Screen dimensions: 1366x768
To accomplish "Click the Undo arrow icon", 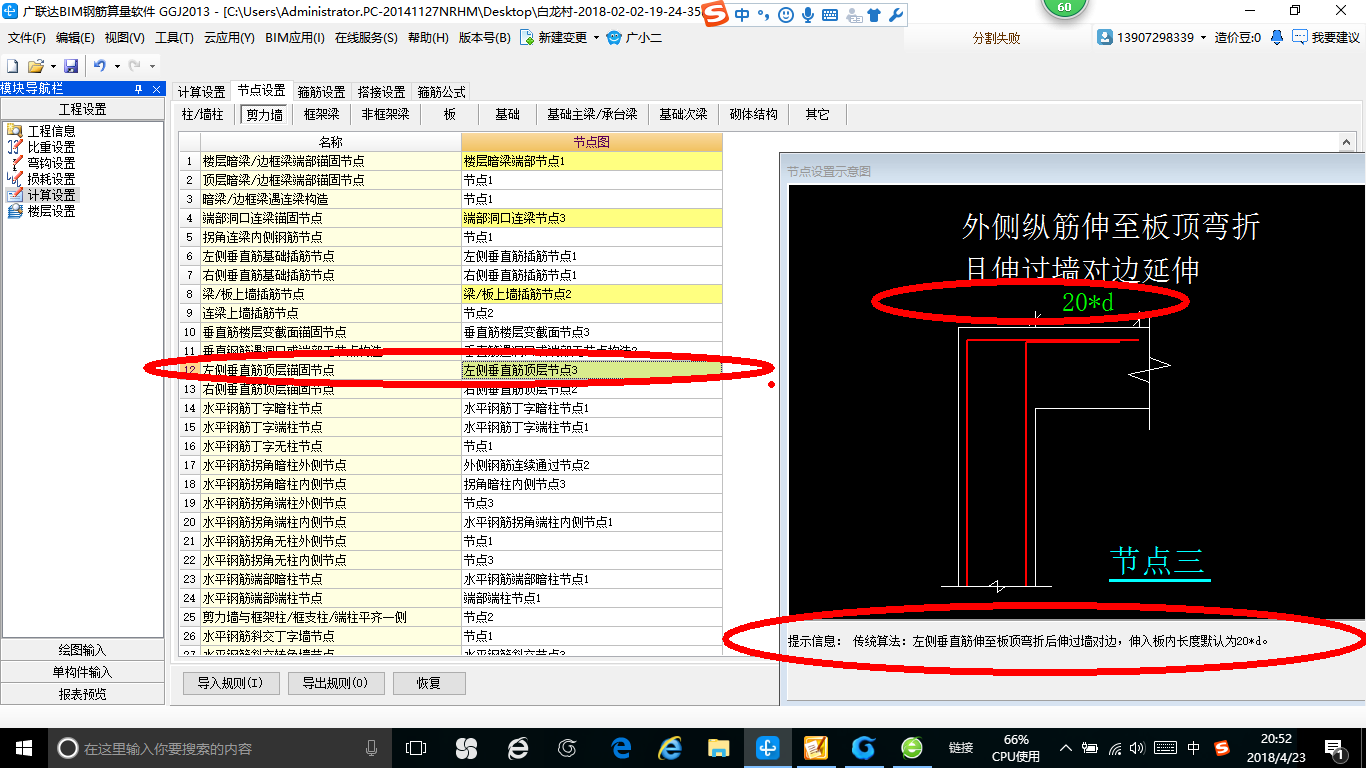I will (x=99, y=66).
